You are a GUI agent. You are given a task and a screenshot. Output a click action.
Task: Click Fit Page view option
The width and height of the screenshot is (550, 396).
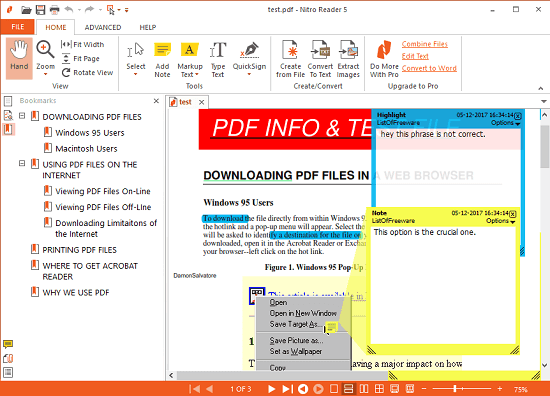tap(81, 59)
